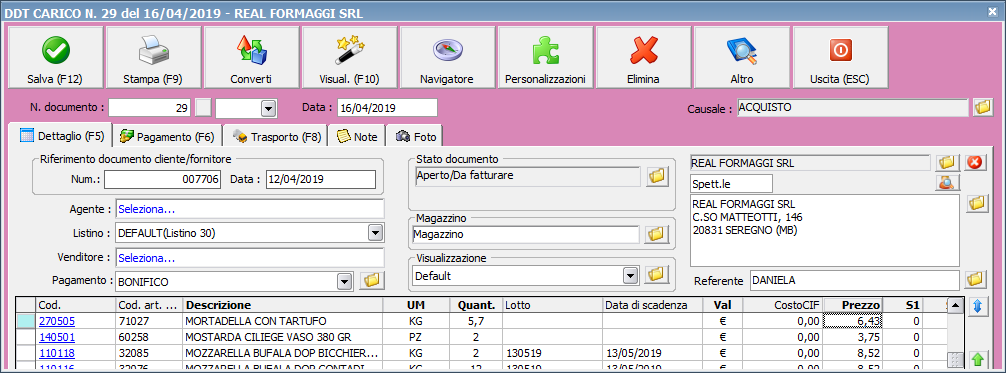Browse supplier with REAL FORMAGGI SRL folder icon

[946, 163]
